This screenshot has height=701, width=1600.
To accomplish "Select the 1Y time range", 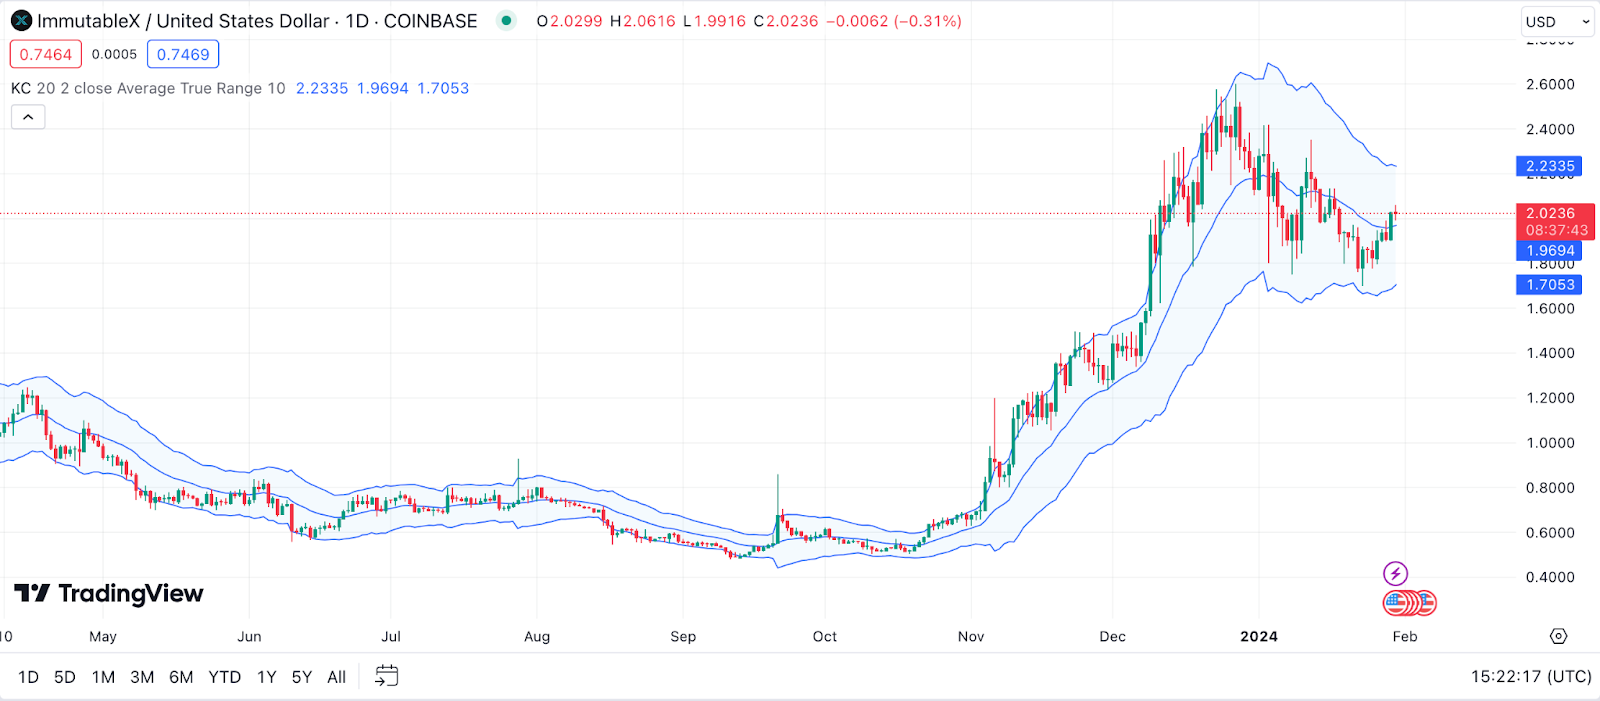I will coord(266,677).
